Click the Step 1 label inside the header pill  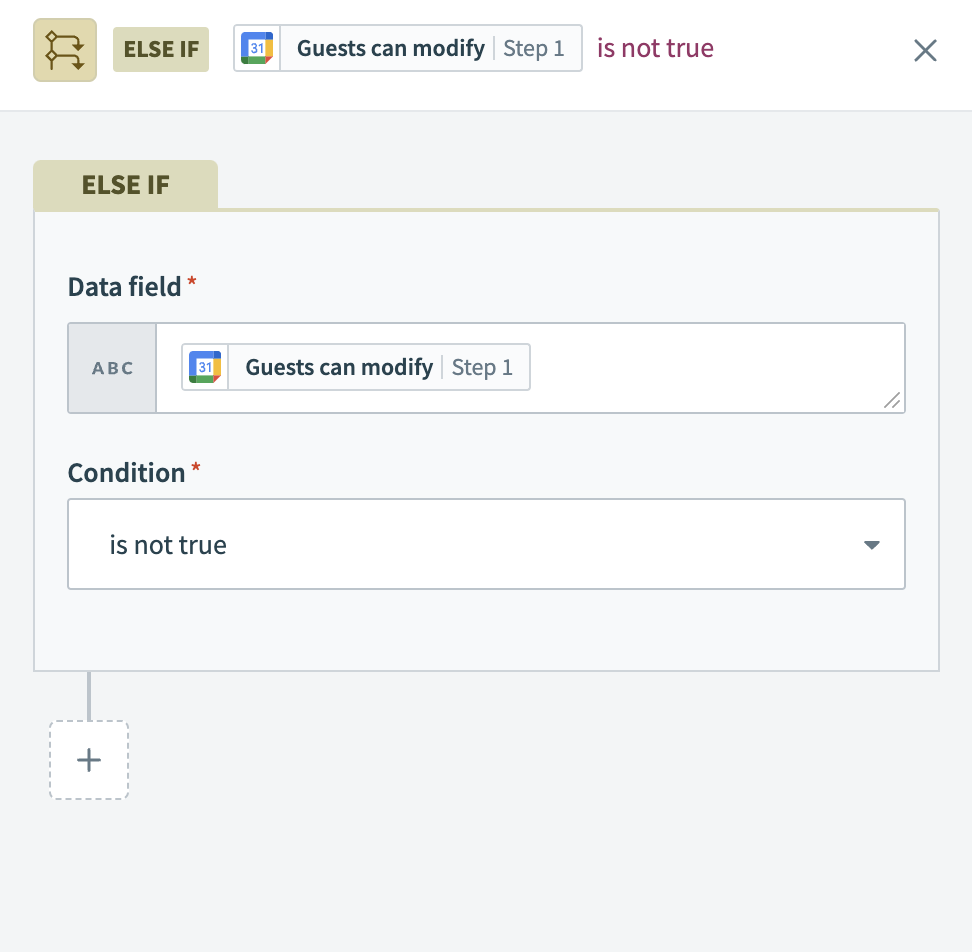[x=534, y=48]
